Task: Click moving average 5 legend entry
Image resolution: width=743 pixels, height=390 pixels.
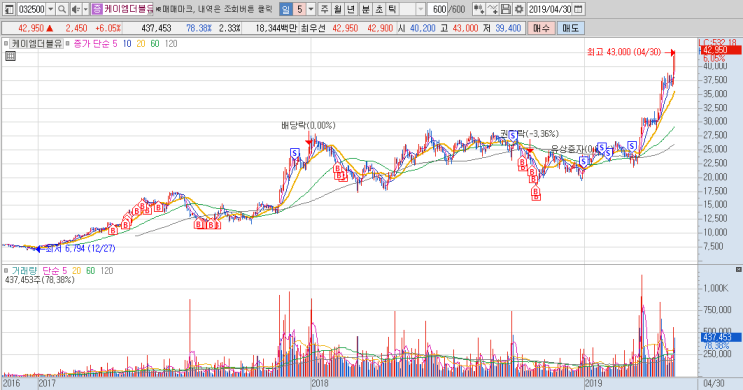Action: (x=115, y=44)
